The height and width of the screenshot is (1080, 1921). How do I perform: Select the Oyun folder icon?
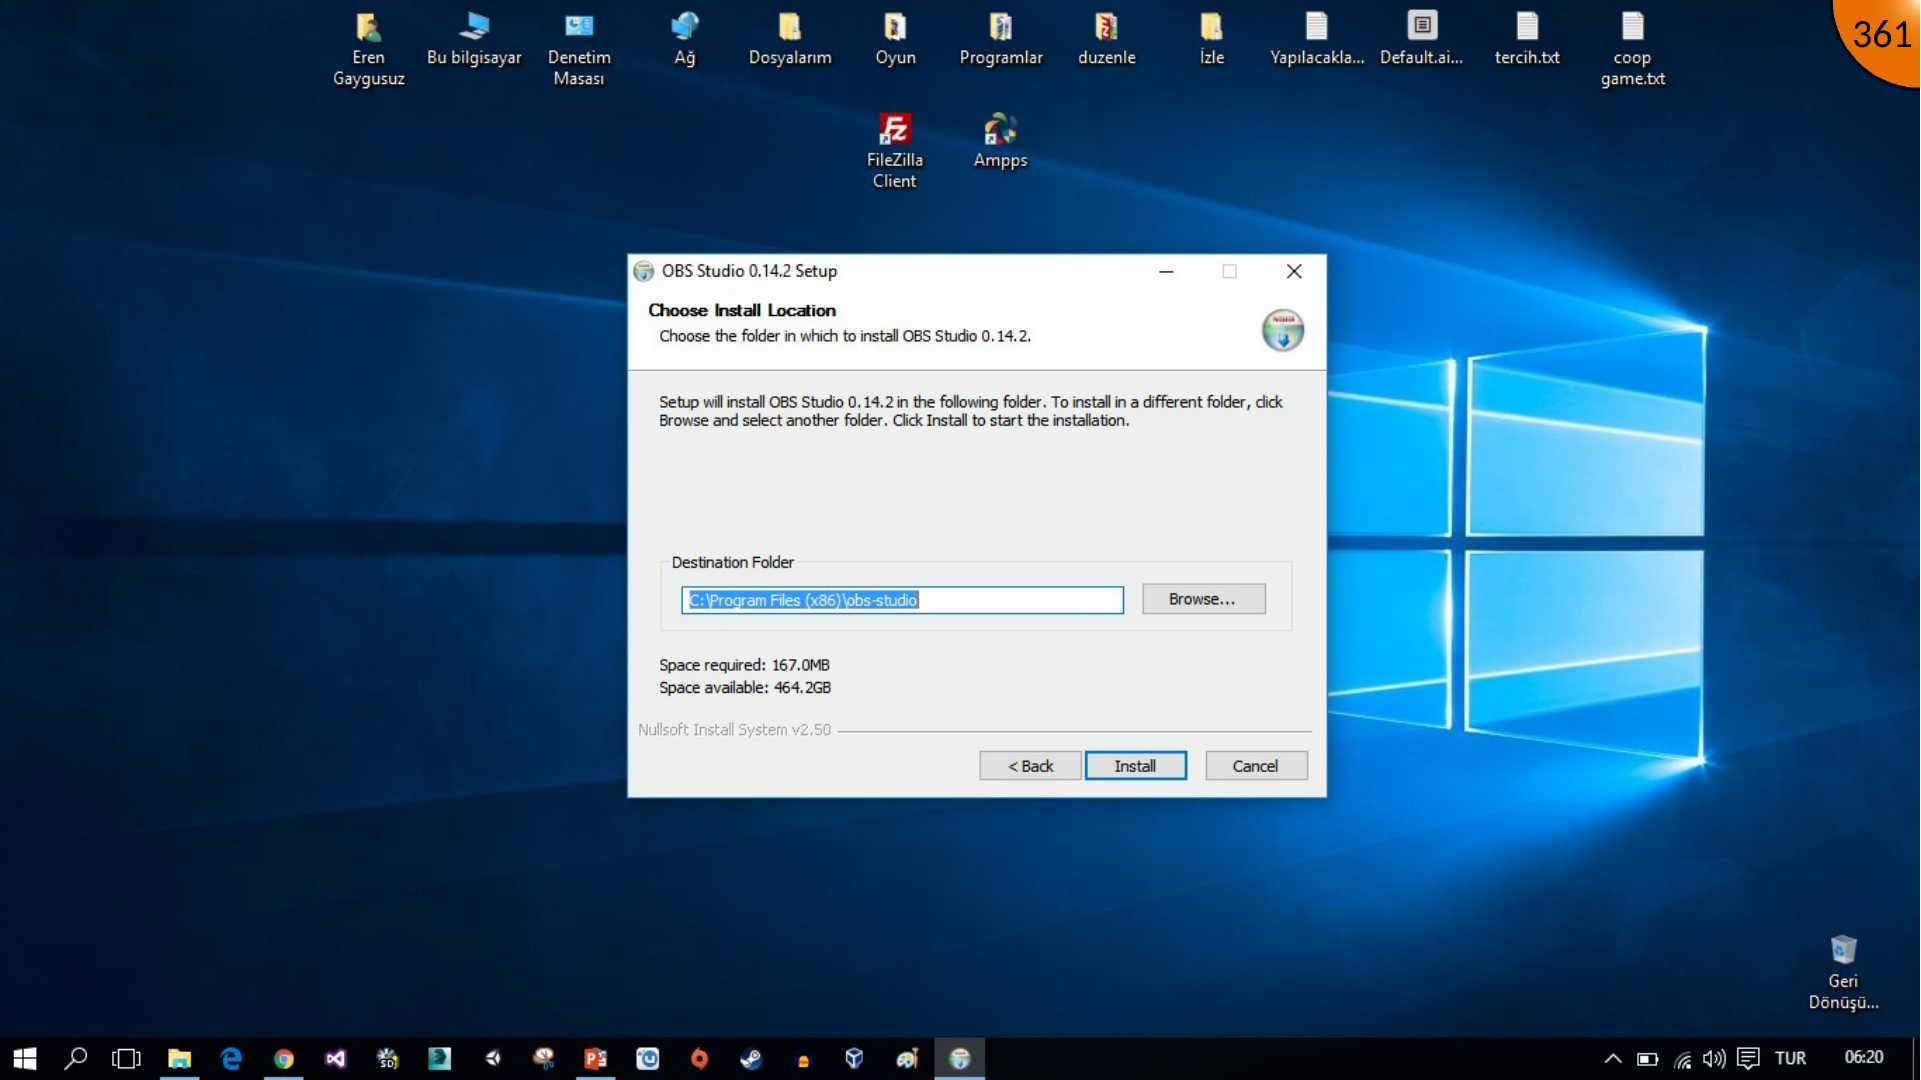895,40
